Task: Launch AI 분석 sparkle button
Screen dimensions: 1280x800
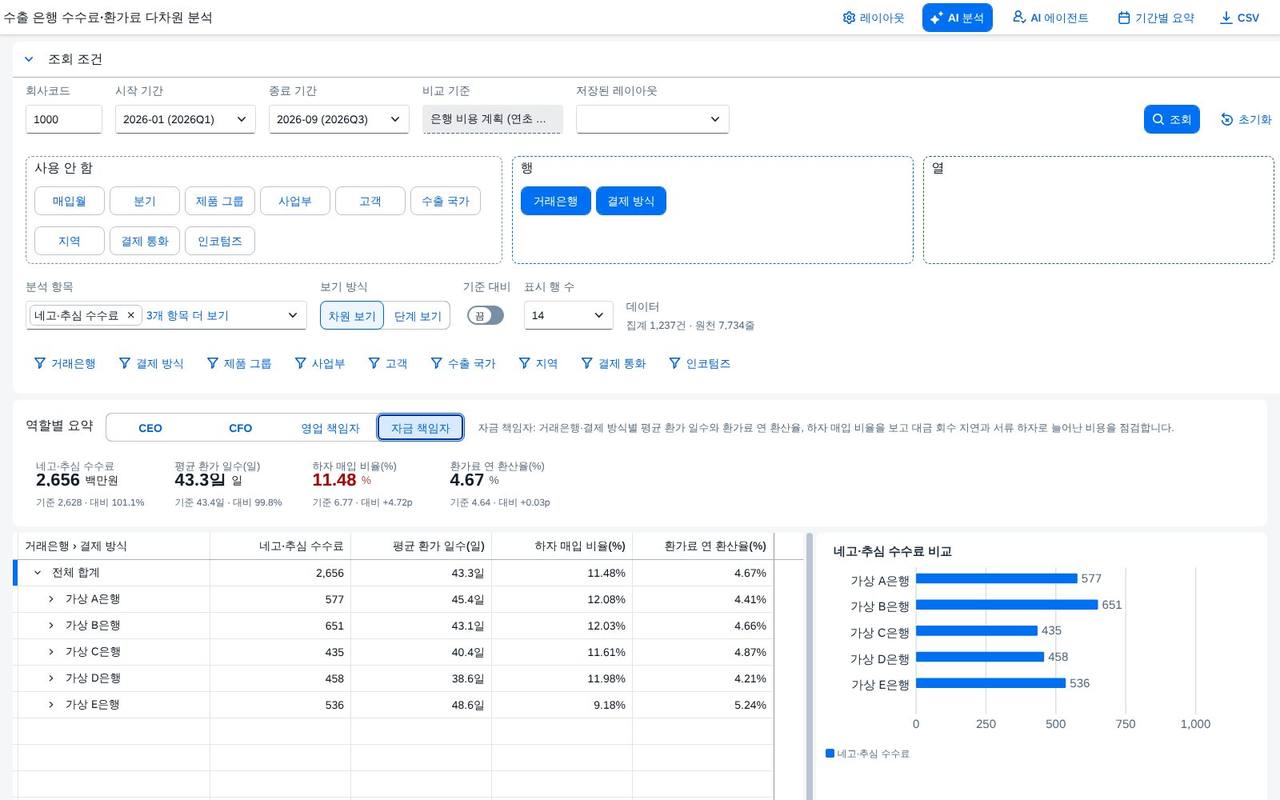Action: (957, 18)
